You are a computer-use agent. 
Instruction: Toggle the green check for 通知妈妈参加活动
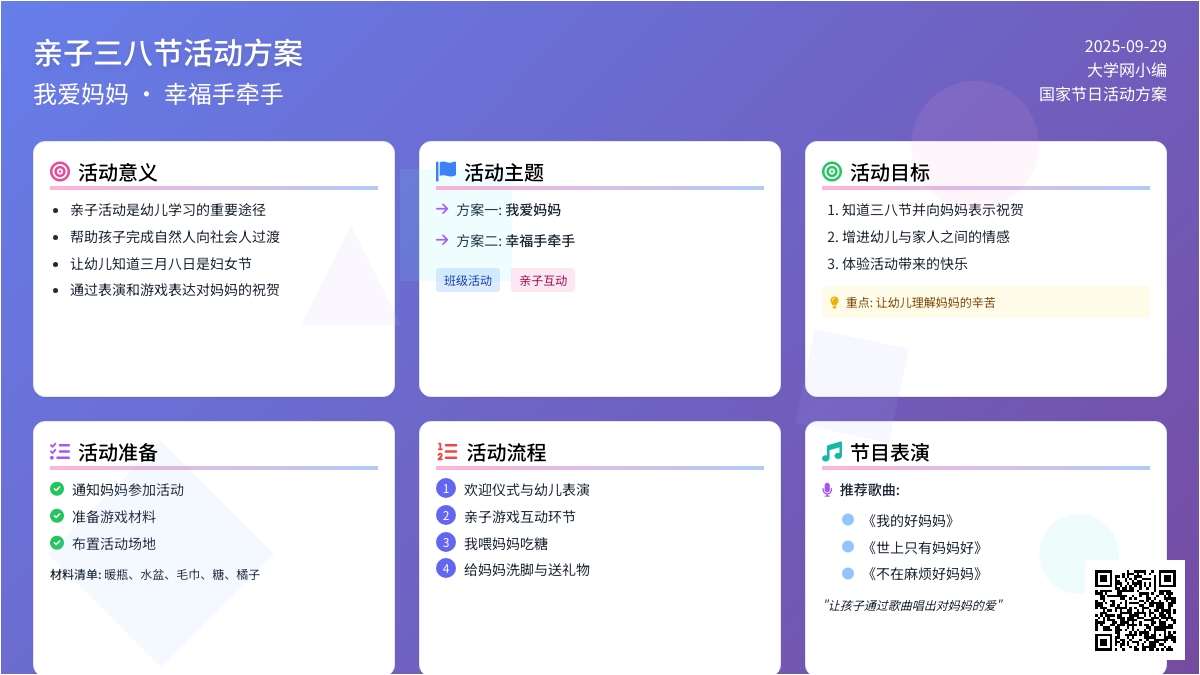click(57, 489)
